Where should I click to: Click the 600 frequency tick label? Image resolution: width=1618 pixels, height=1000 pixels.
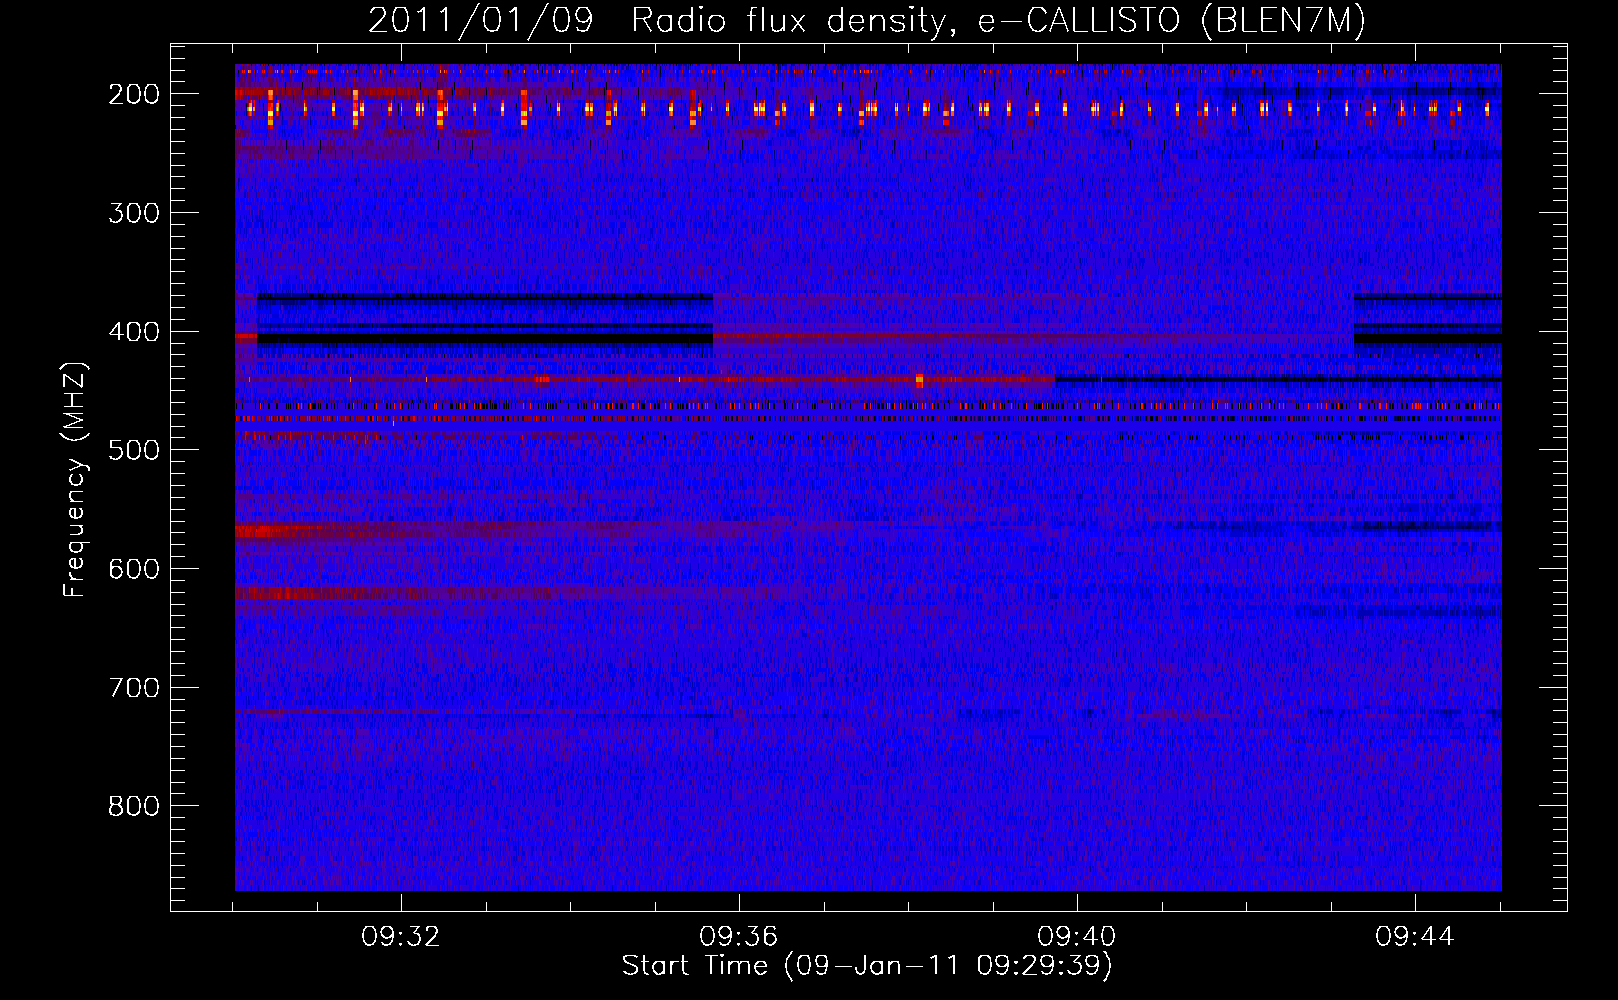[134, 569]
